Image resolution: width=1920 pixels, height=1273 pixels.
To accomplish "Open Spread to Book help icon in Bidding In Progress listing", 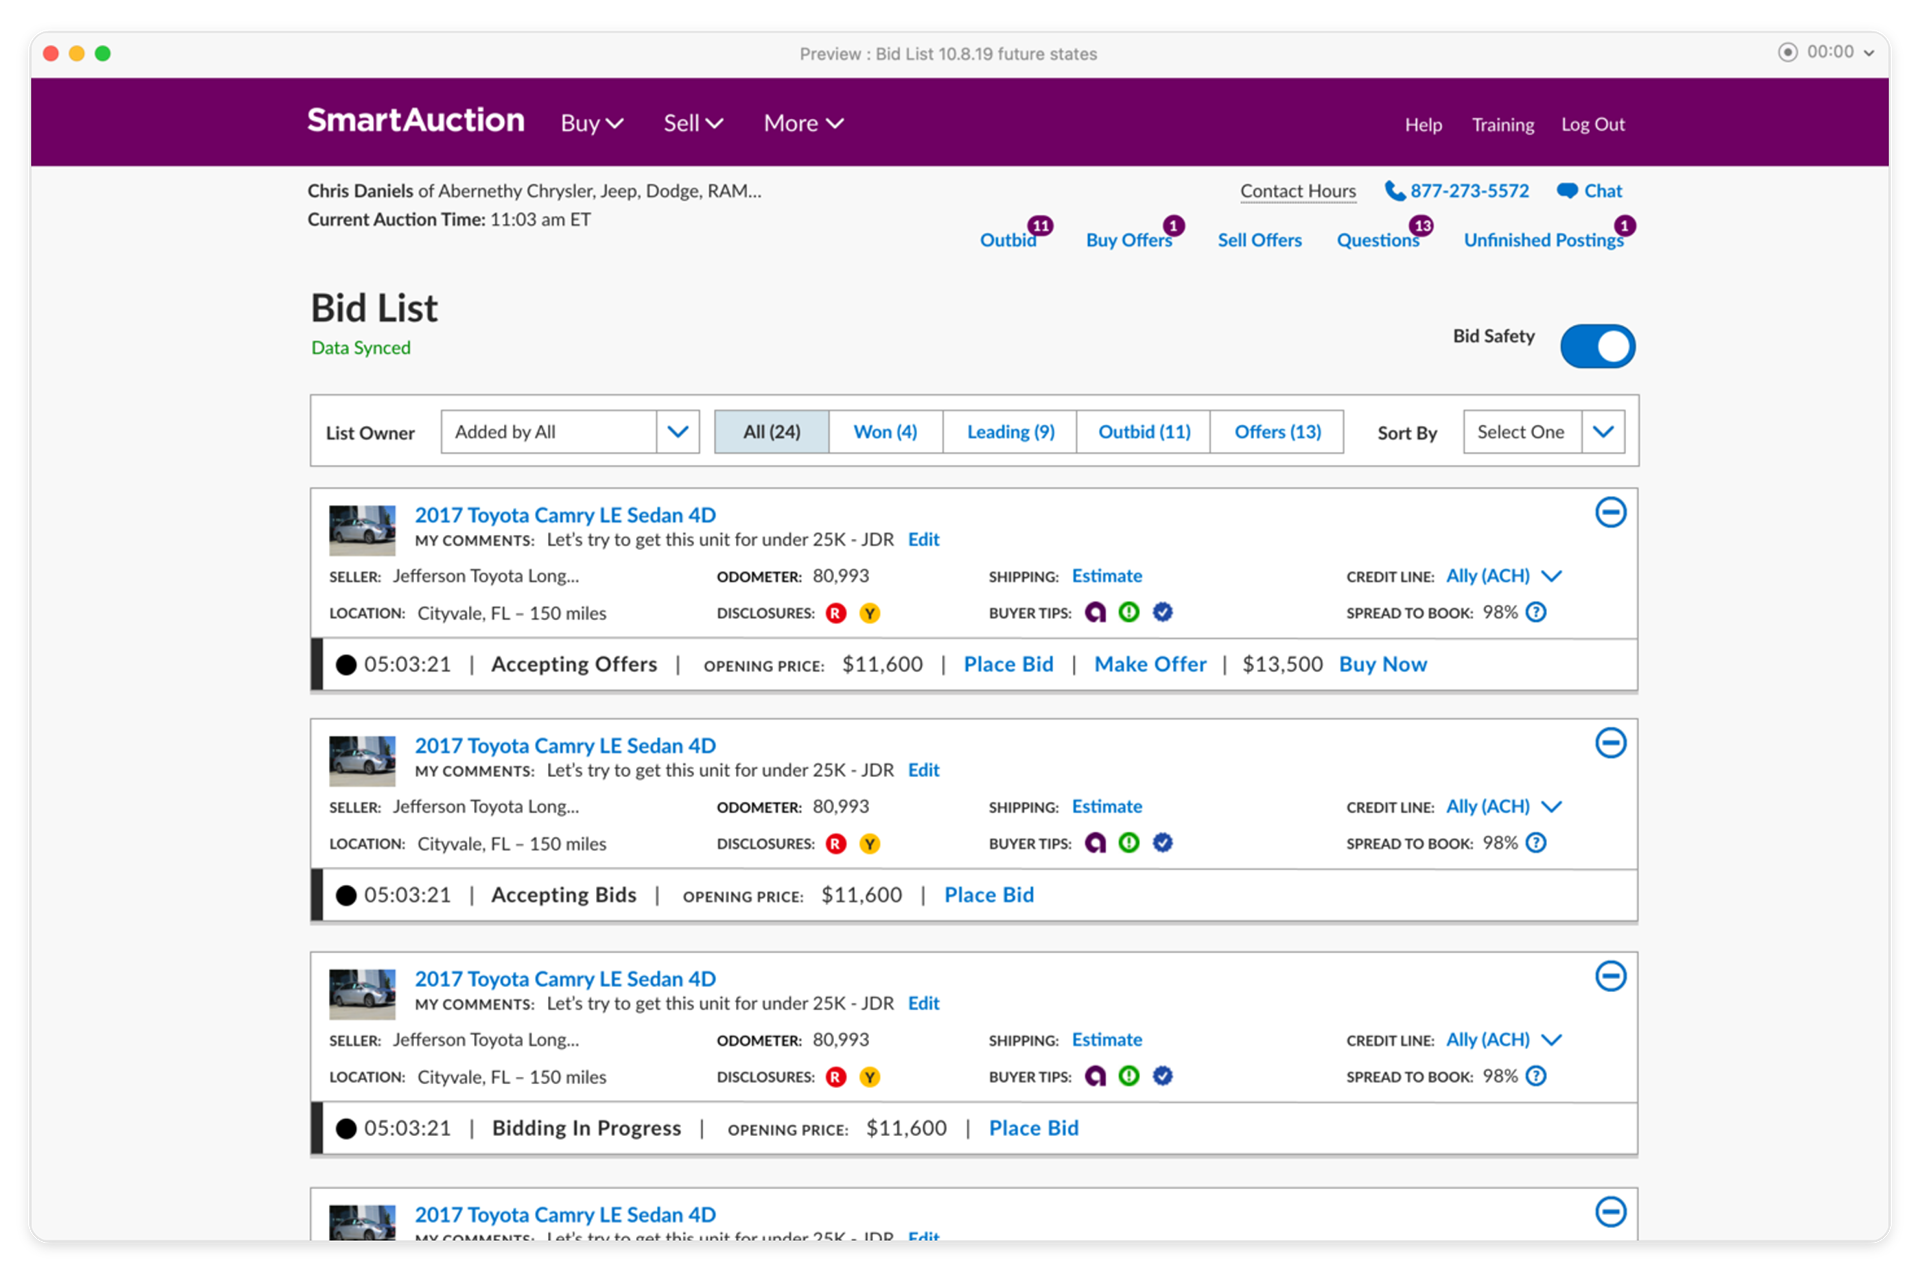I will point(1536,1076).
